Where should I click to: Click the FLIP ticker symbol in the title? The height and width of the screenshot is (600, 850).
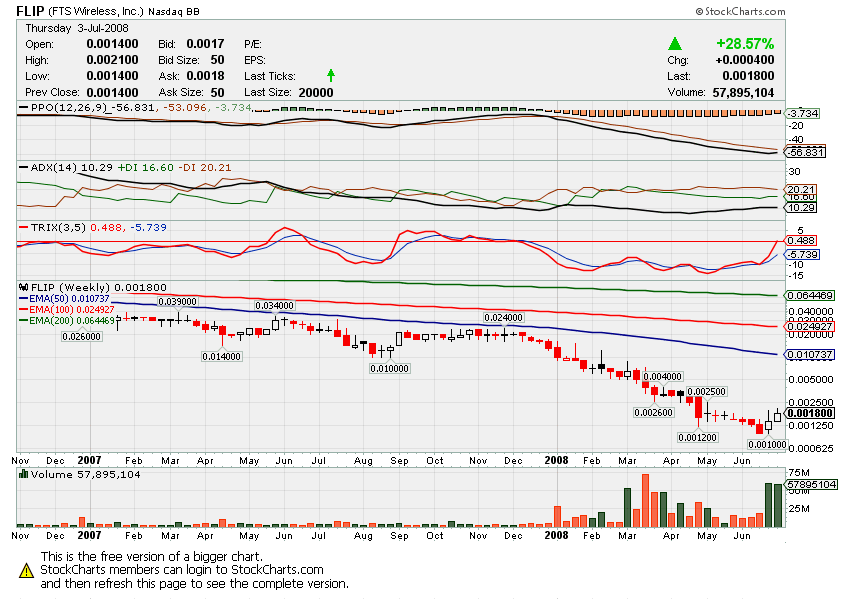[30, 11]
